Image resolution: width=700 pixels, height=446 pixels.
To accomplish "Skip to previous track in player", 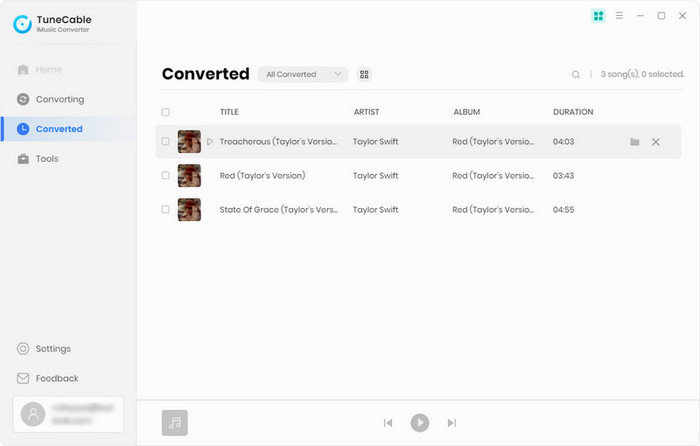I will (388, 423).
